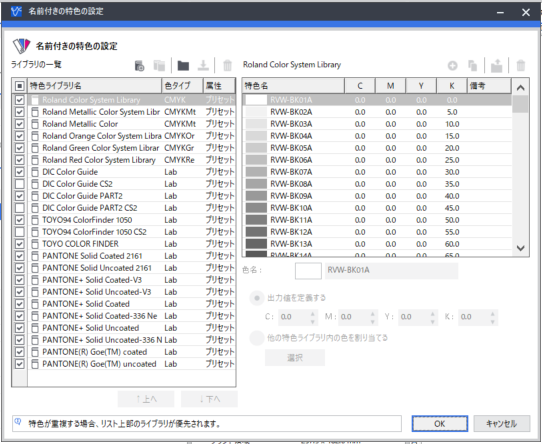This screenshot has width=542, height=444.
Task: Click the library icon of Roland Metallic Color
Action: coord(35,124)
